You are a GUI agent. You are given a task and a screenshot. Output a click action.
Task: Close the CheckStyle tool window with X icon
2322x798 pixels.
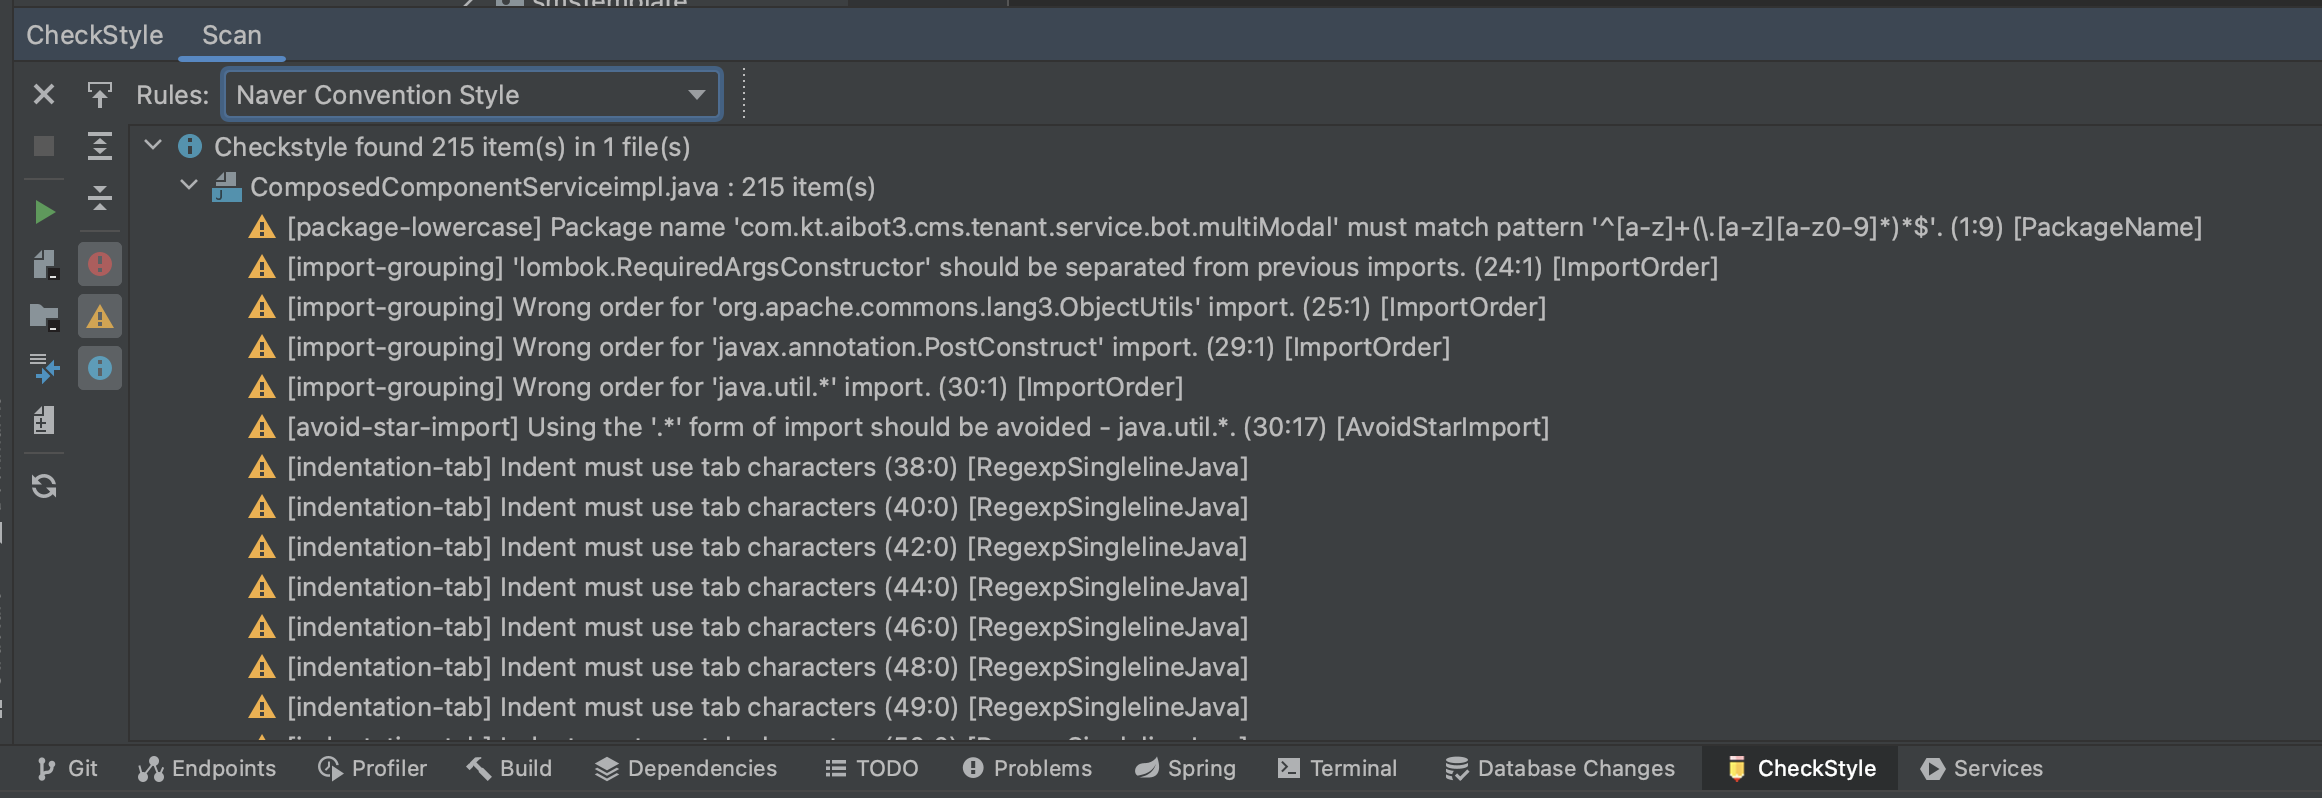[44, 95]
